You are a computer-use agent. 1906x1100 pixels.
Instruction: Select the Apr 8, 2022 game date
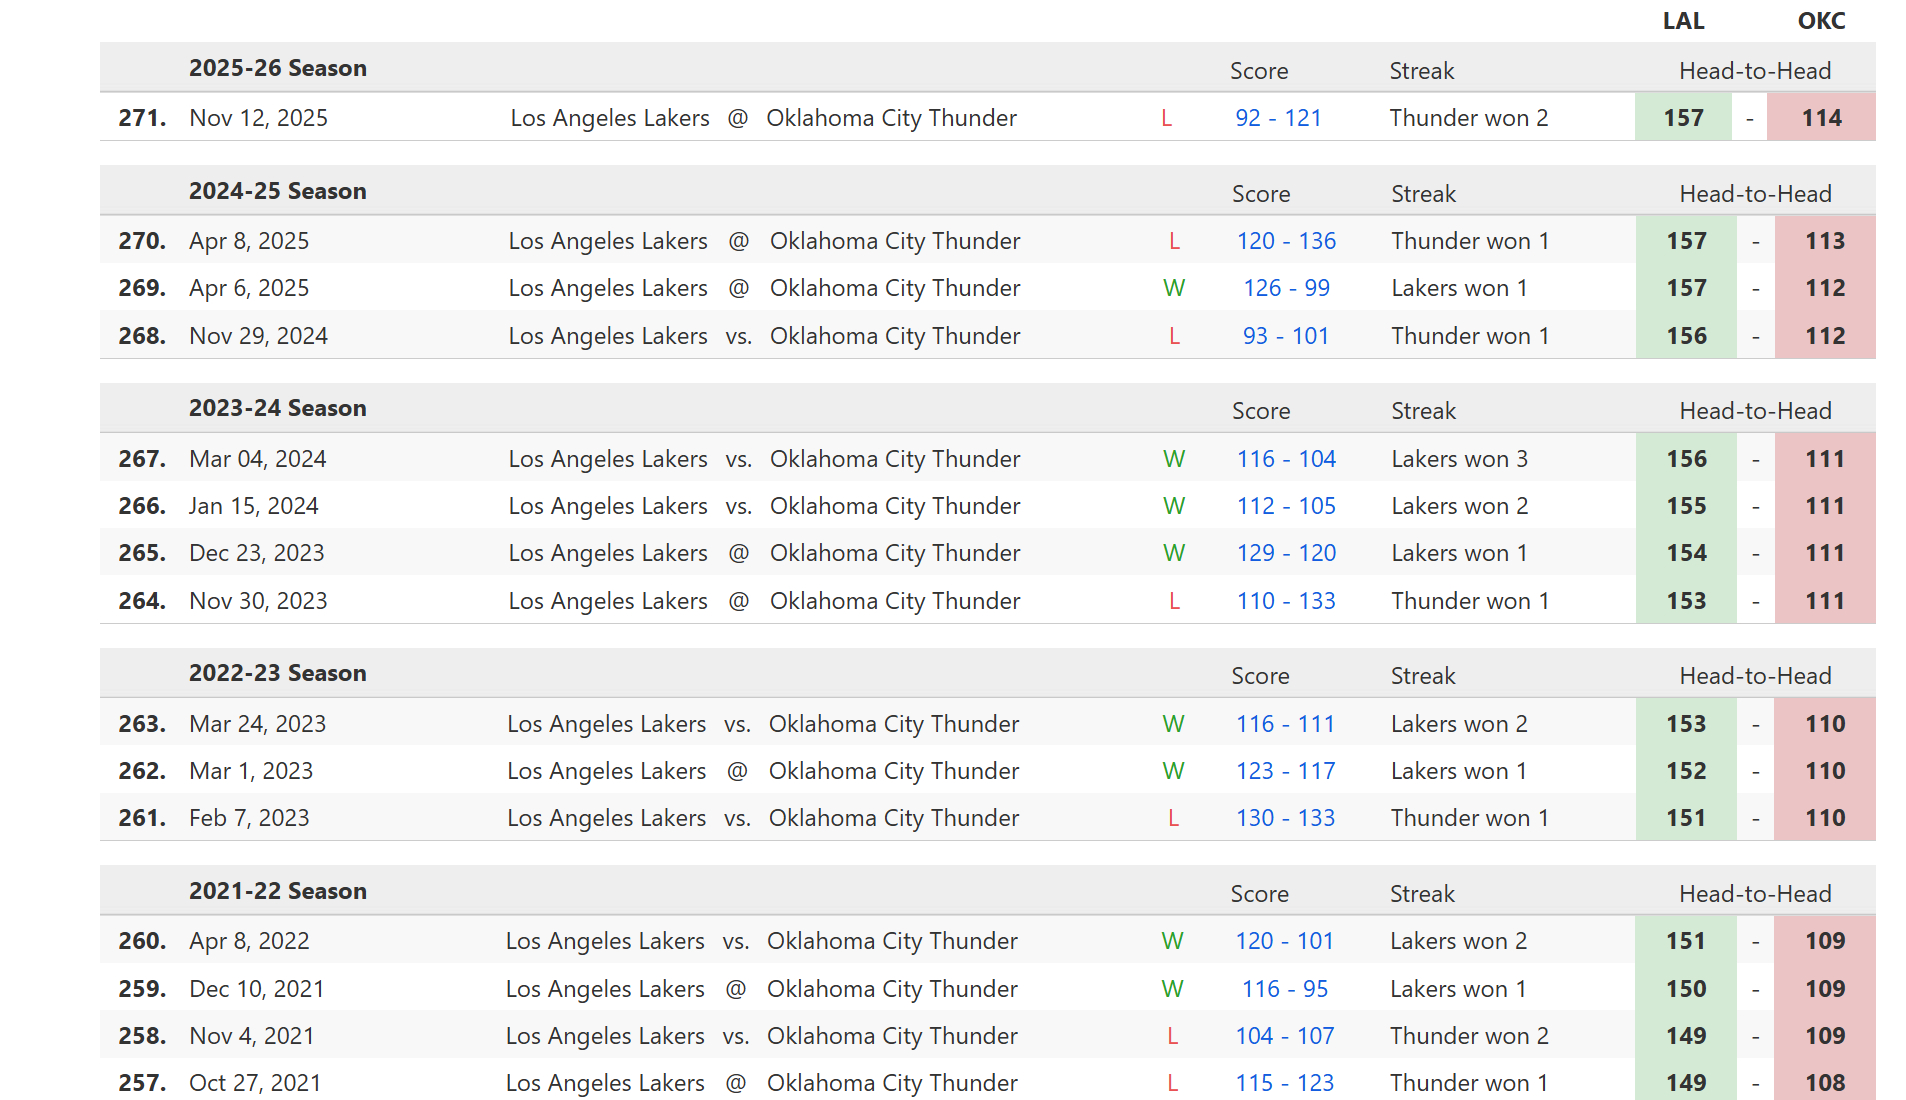(249, 941)
